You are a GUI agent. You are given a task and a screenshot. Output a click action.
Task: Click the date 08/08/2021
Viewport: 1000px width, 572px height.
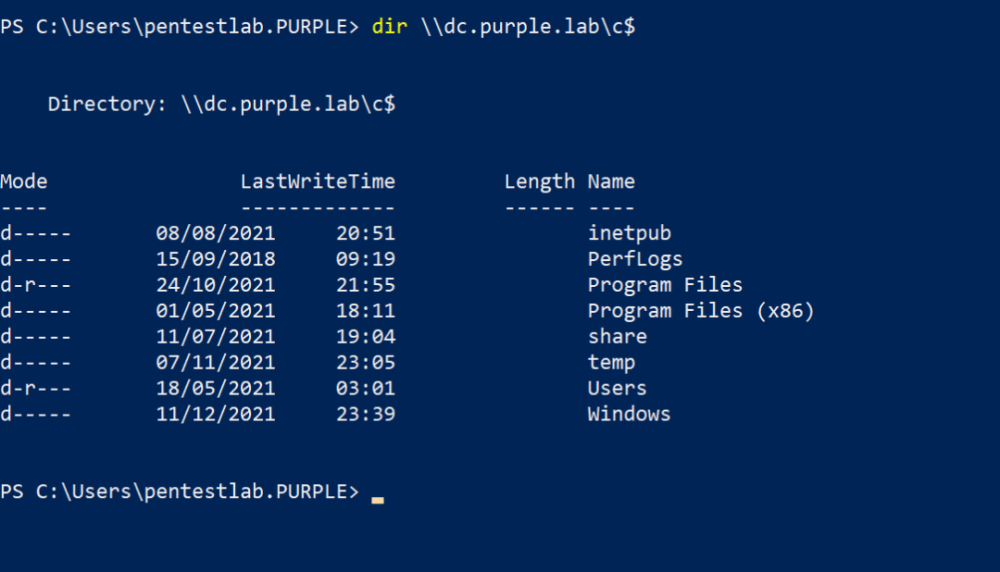click(215, 233)
